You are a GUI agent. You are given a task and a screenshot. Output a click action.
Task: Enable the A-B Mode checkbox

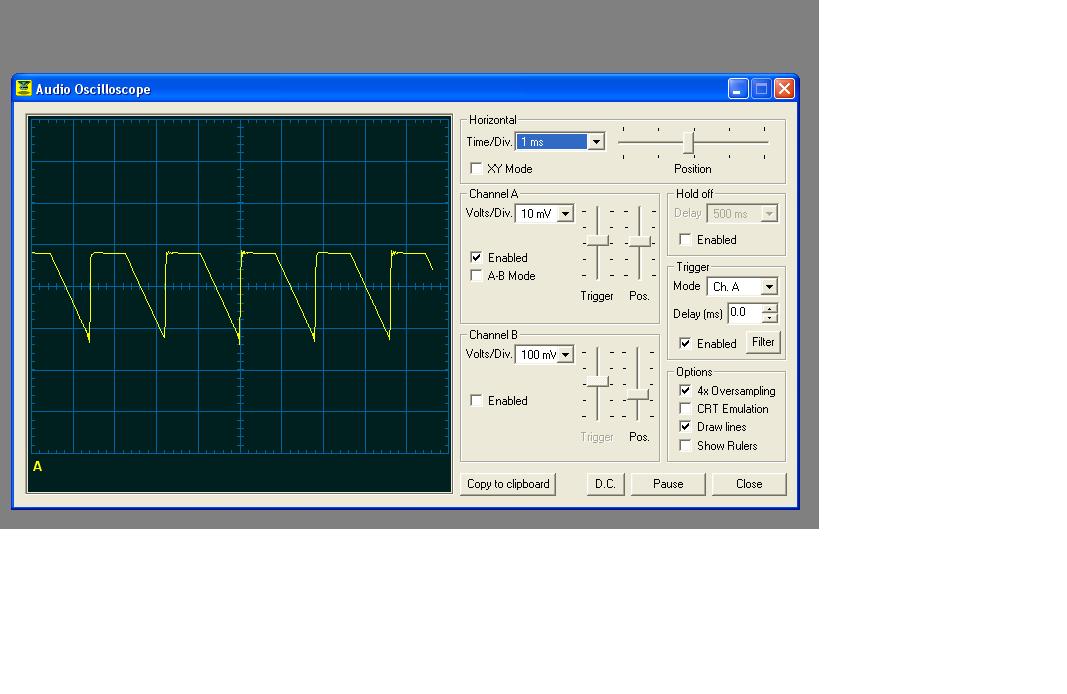pyautogui.click(x=476, y=275)
